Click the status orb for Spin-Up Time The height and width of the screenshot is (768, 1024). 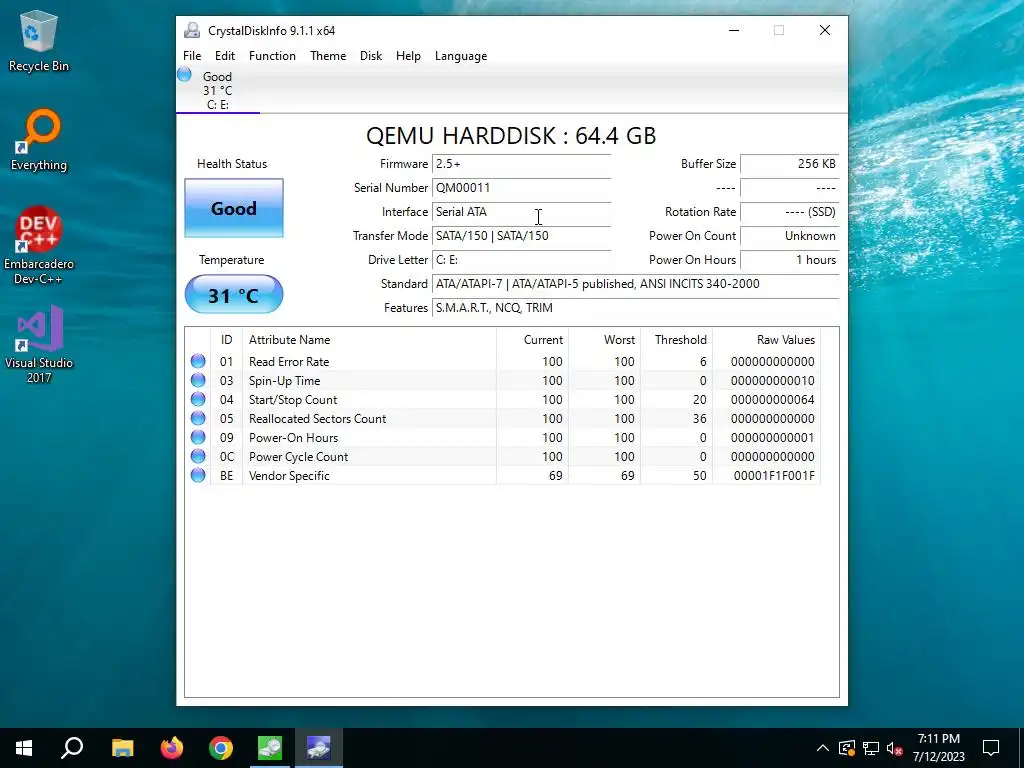click(x=198, y=380)
